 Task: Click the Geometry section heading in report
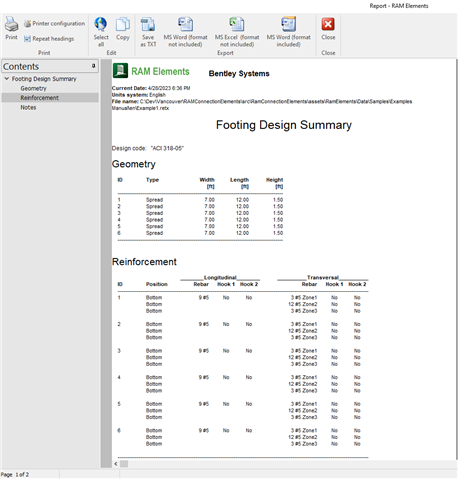tap(134, 164)
